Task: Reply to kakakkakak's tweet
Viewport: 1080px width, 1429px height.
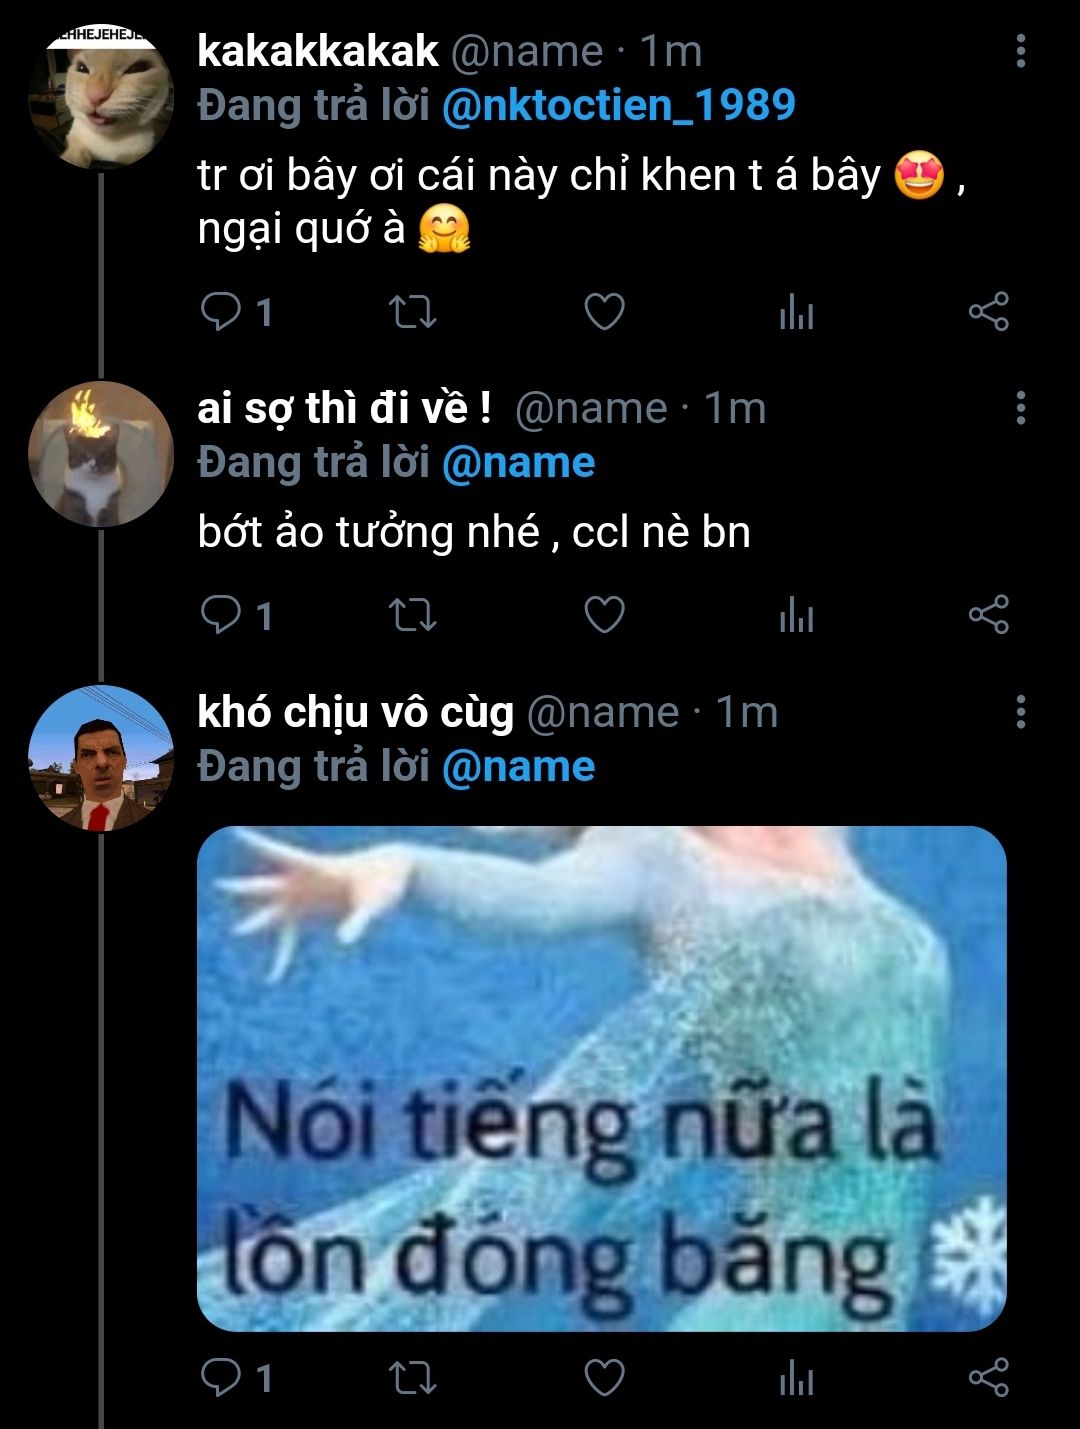Action: pyautogui.click(x=220, y=313)
